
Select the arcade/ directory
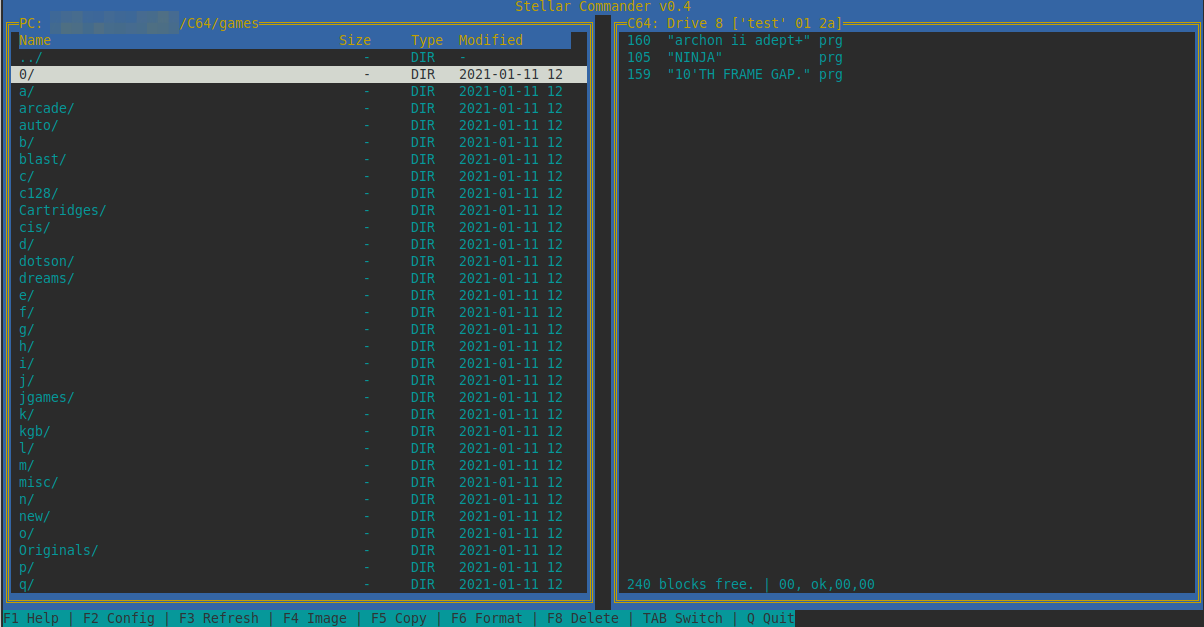46,108
